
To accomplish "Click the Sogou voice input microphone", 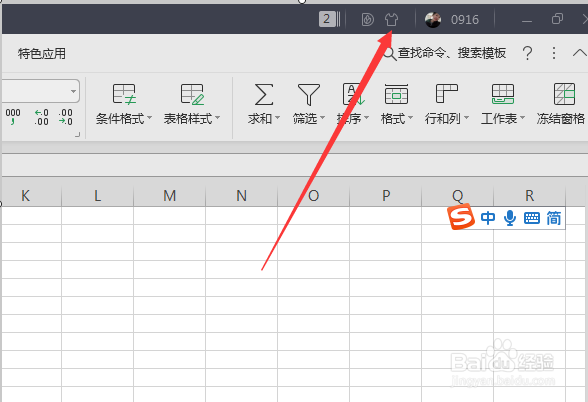I will pyautogui.click(x=510, y=218).
